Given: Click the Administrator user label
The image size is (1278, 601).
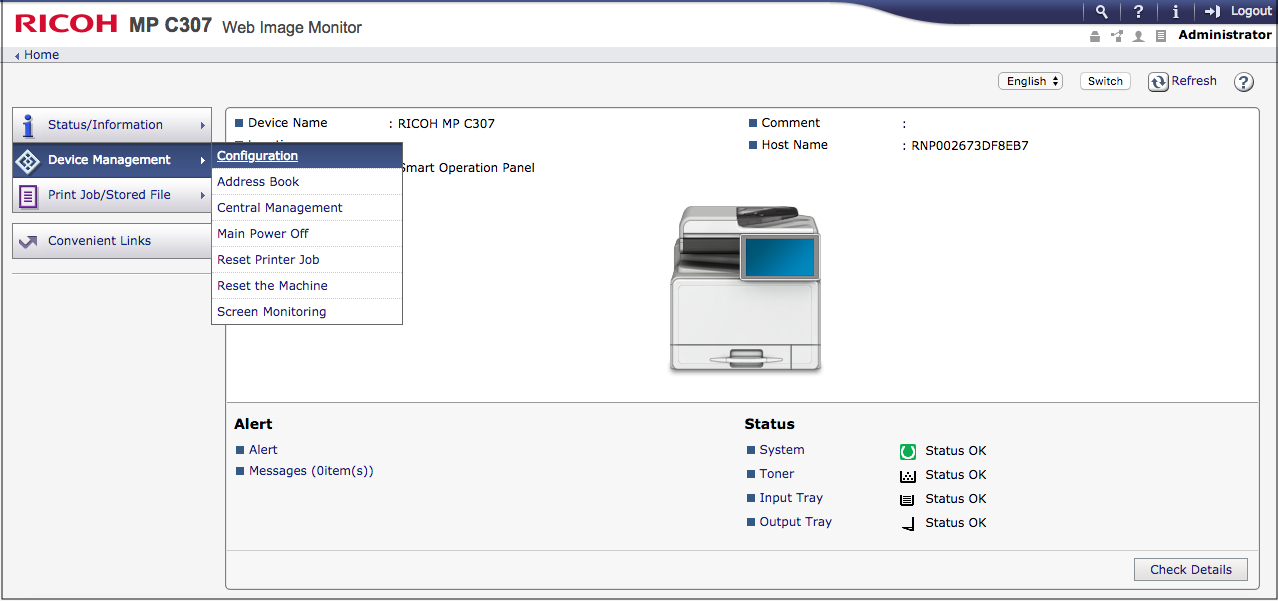Looking at the screenshot, I should [1225, 35].
